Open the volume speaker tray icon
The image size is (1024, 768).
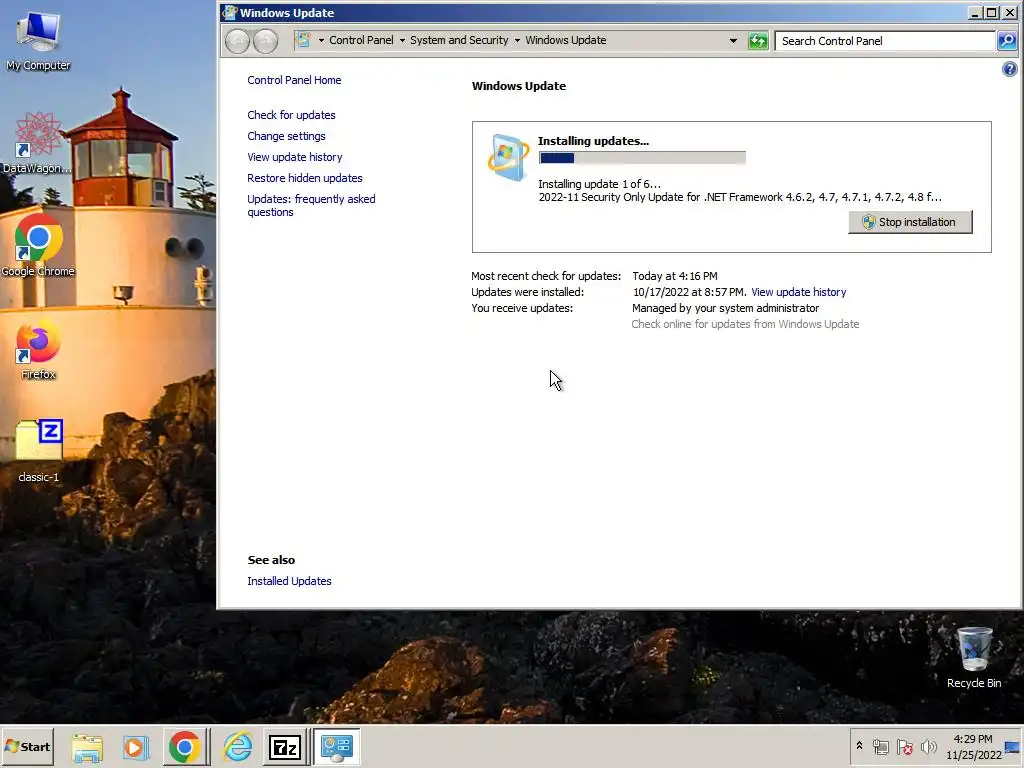coord(928,747)
